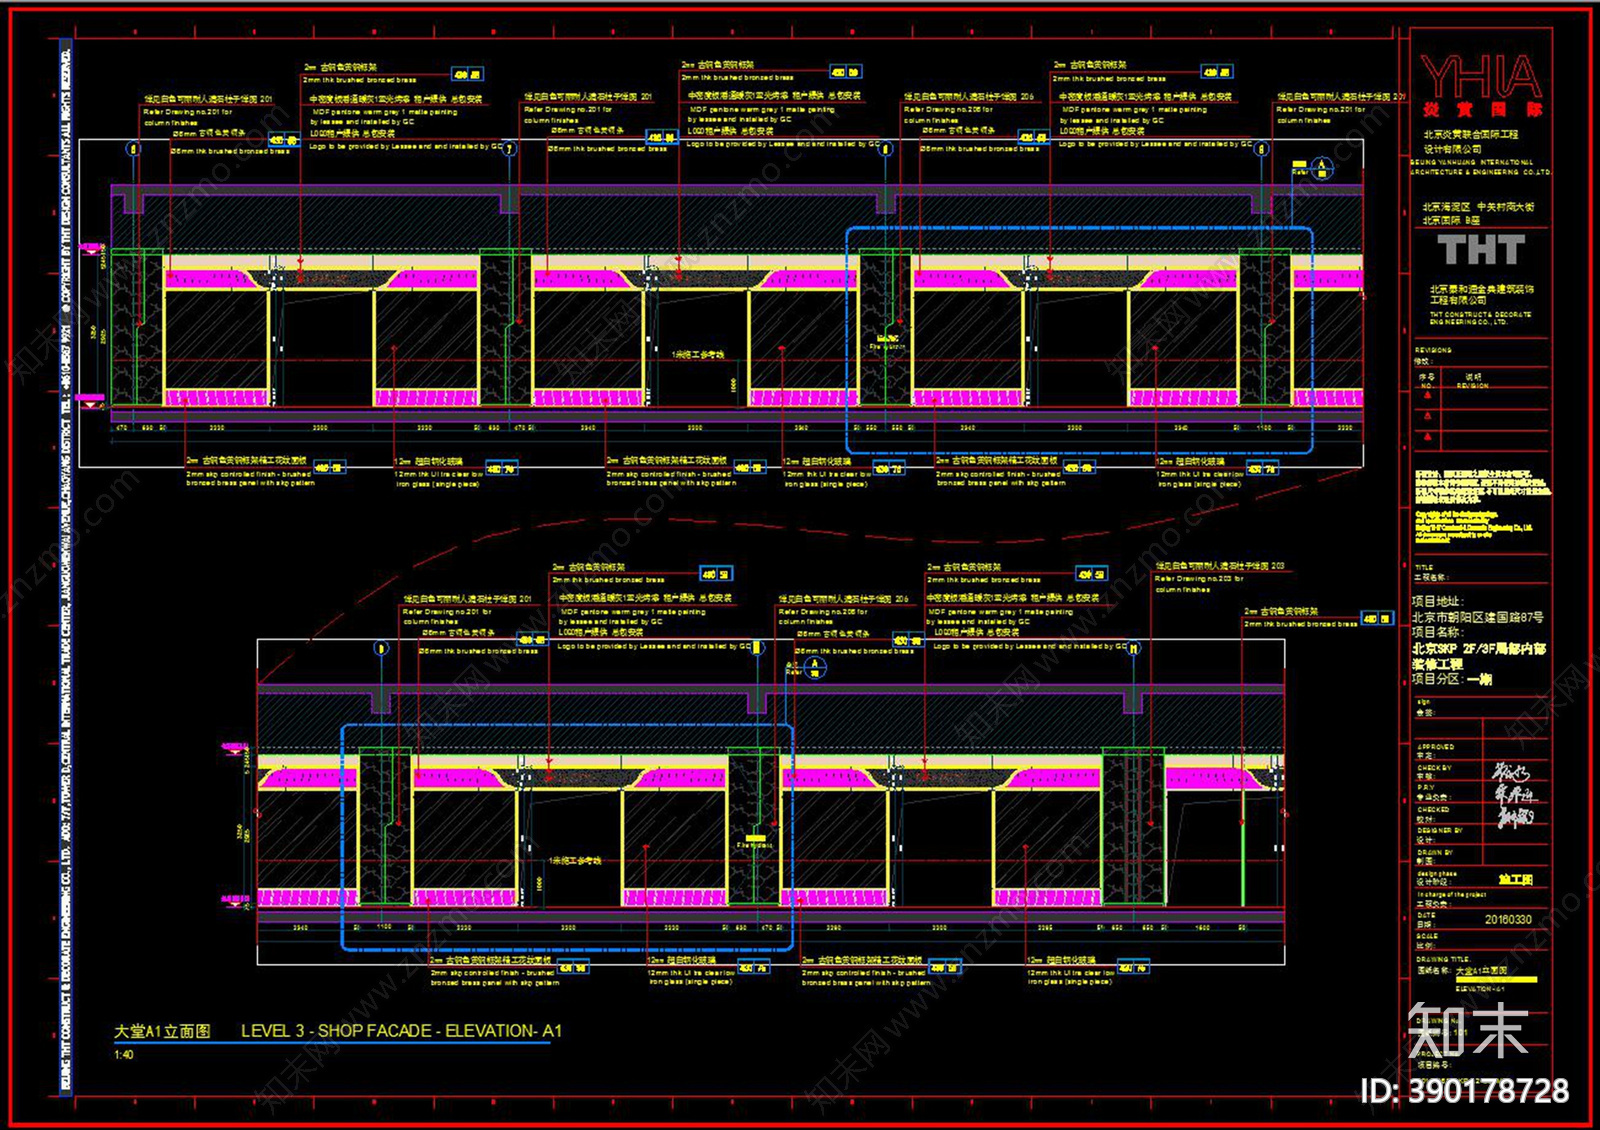Click the "项目地址:" label
The height and width of the screenshot is (1130, 1600).
click(x=1438, y=602)
